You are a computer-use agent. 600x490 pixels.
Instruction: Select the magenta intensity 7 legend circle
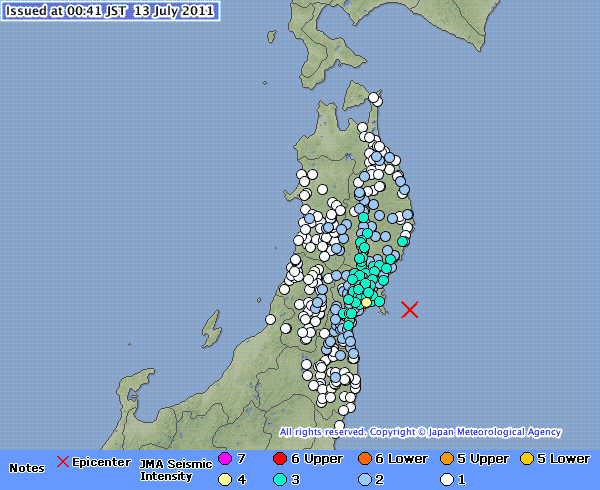[x=224, y=459]
